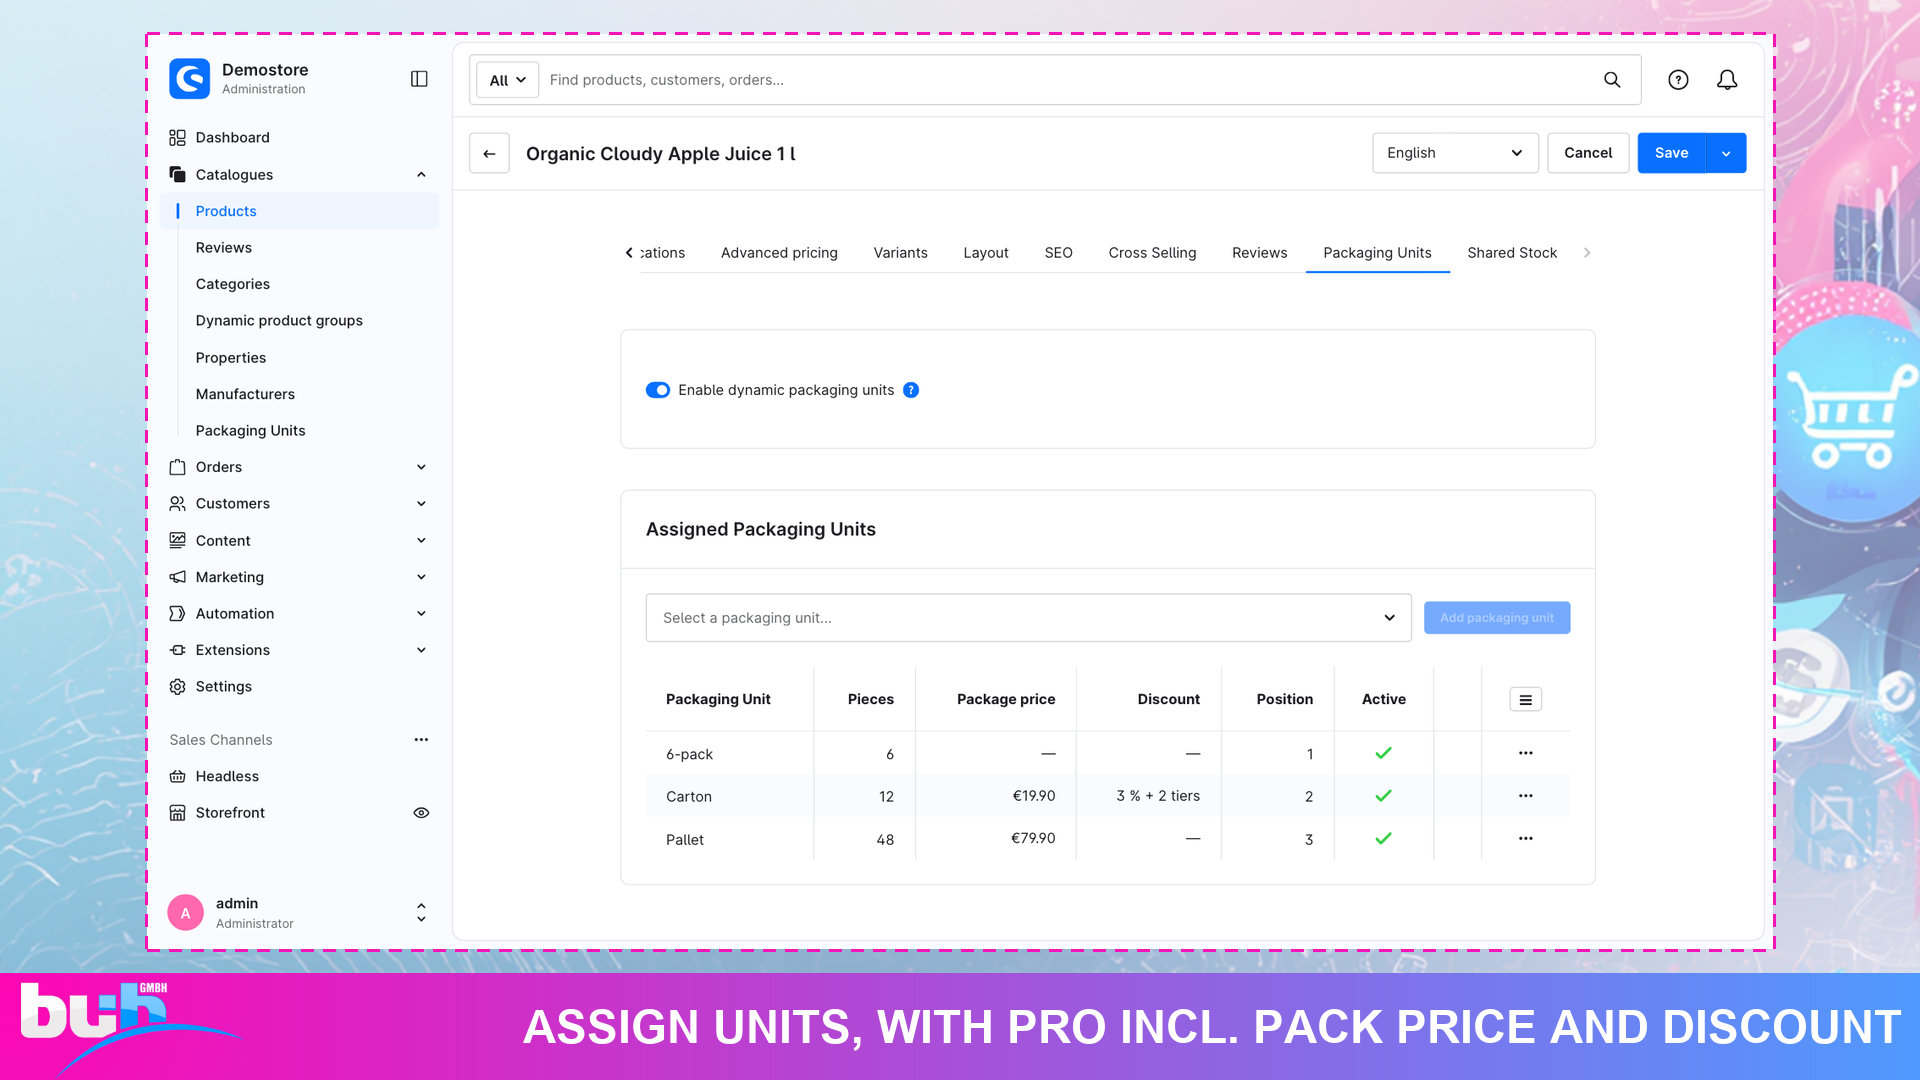The image size is (1920, 1080).
Task: Collapse the sidebar with the panel icon
Action: point(419,79)
